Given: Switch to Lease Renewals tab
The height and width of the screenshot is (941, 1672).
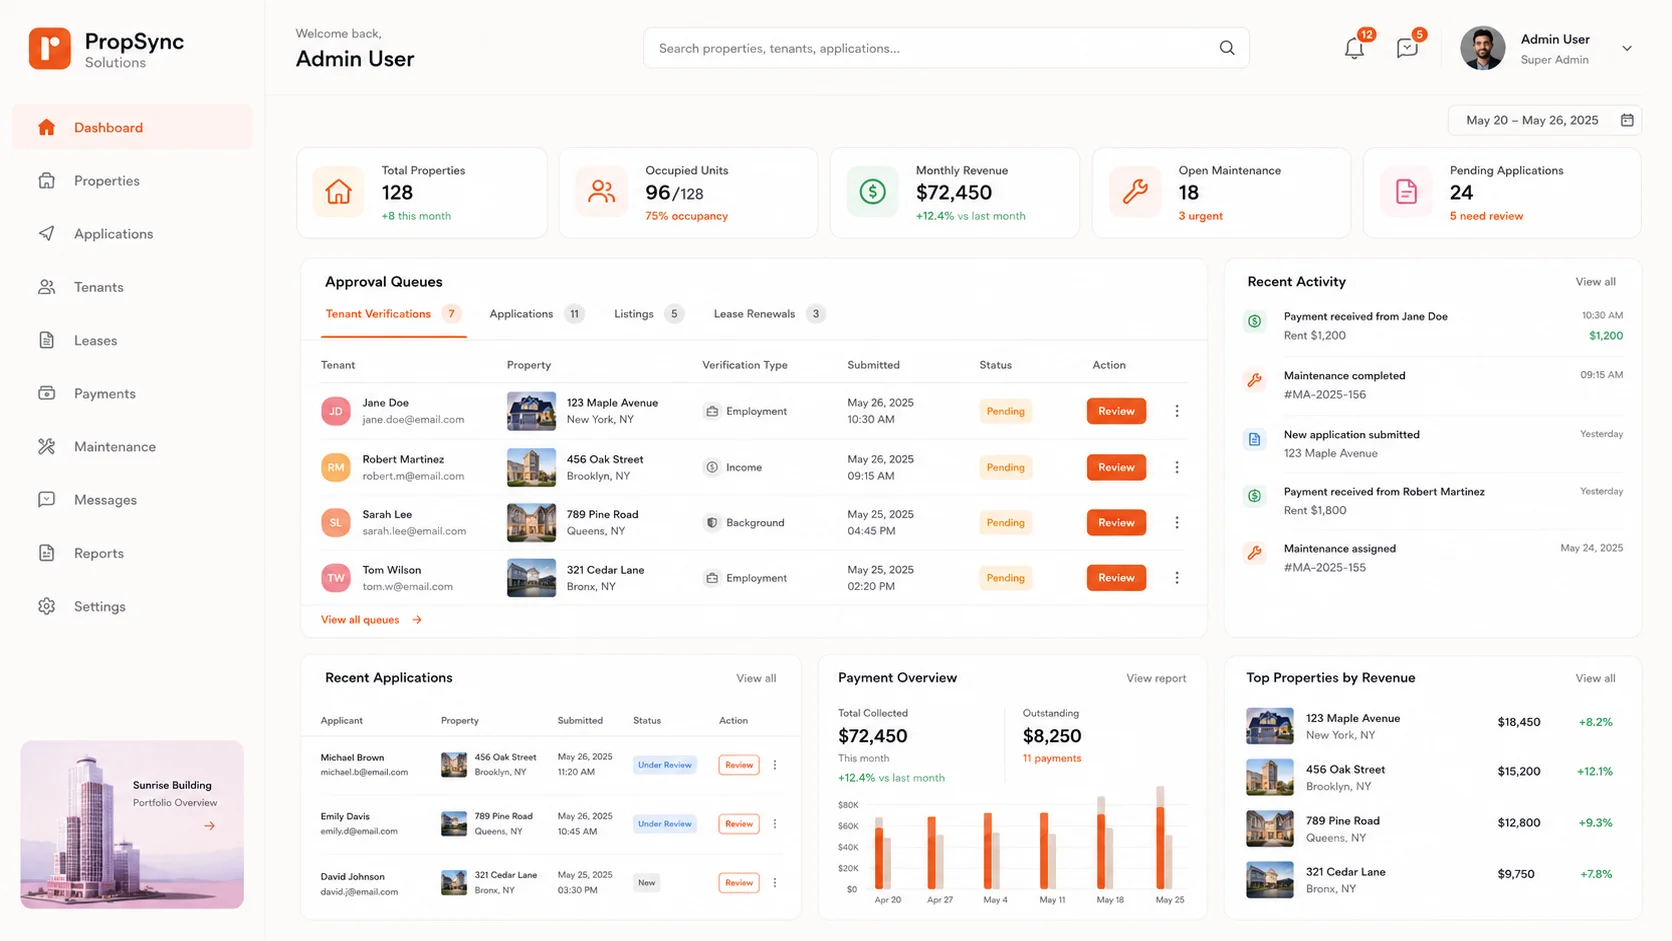Looking at the screenshot, I should point(769,314).
